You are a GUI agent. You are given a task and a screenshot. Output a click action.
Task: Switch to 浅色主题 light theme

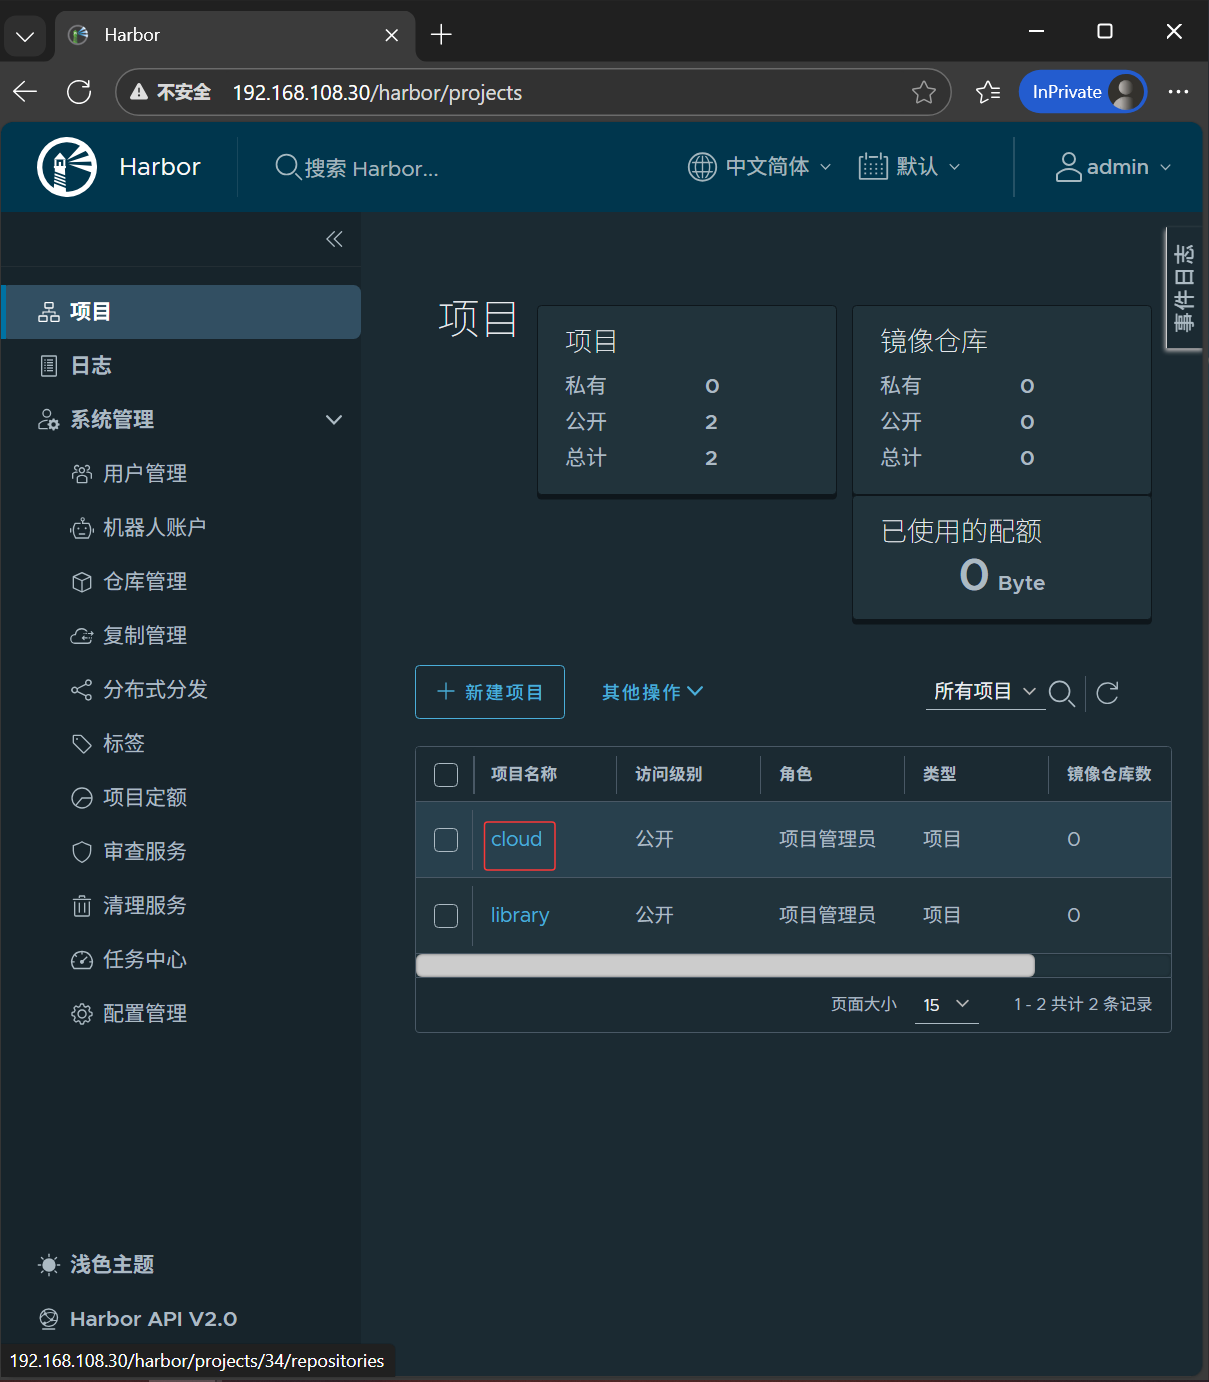click(96, 1265)
